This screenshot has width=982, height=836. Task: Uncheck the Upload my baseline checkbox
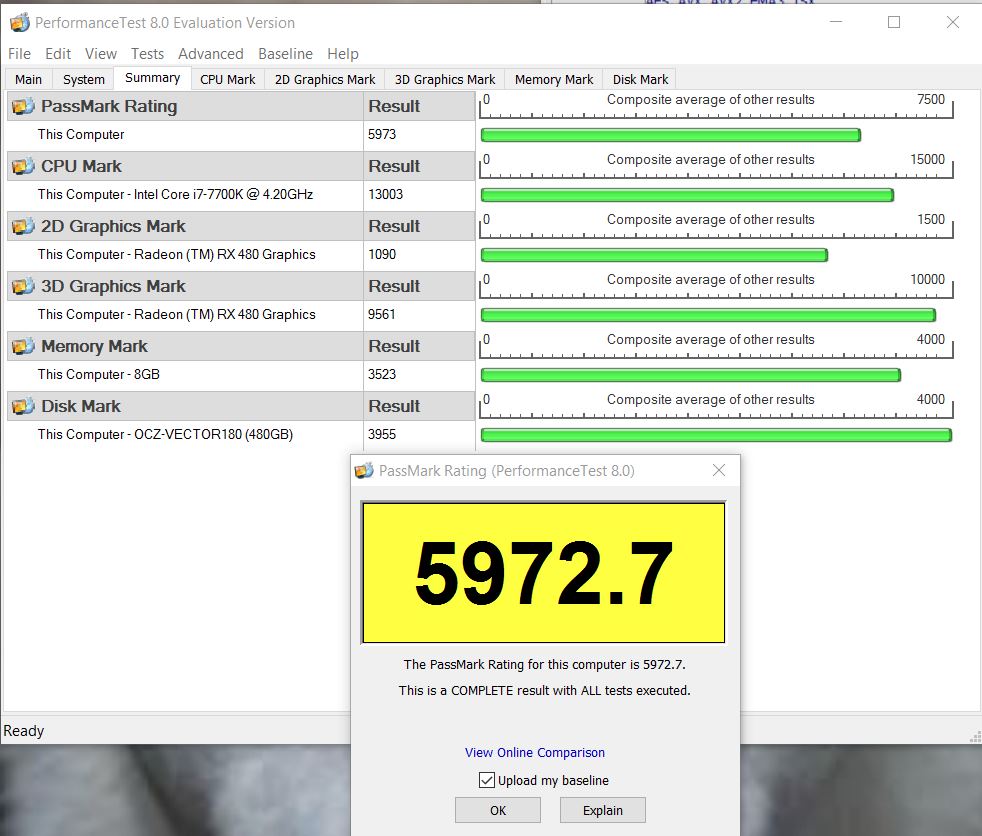coord(487,780)
